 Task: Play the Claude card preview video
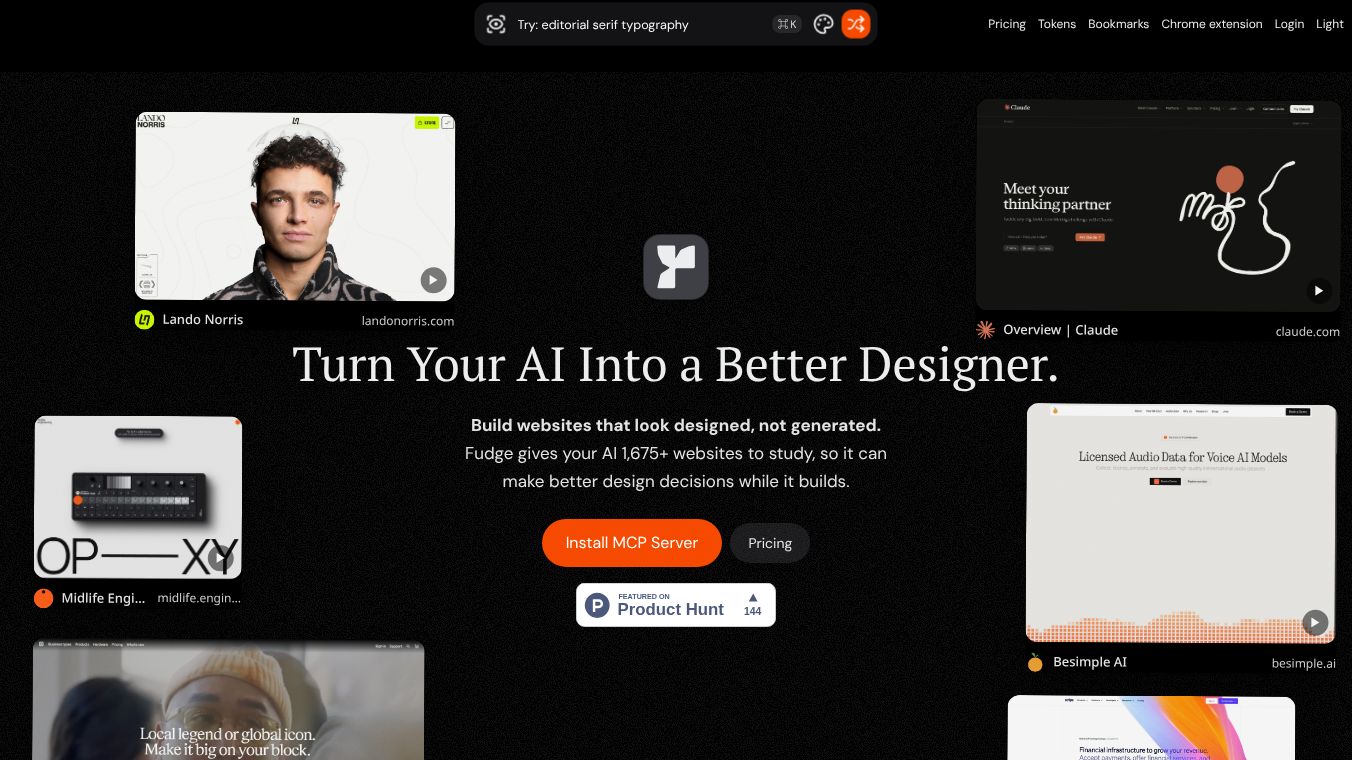coord(1319,291)
